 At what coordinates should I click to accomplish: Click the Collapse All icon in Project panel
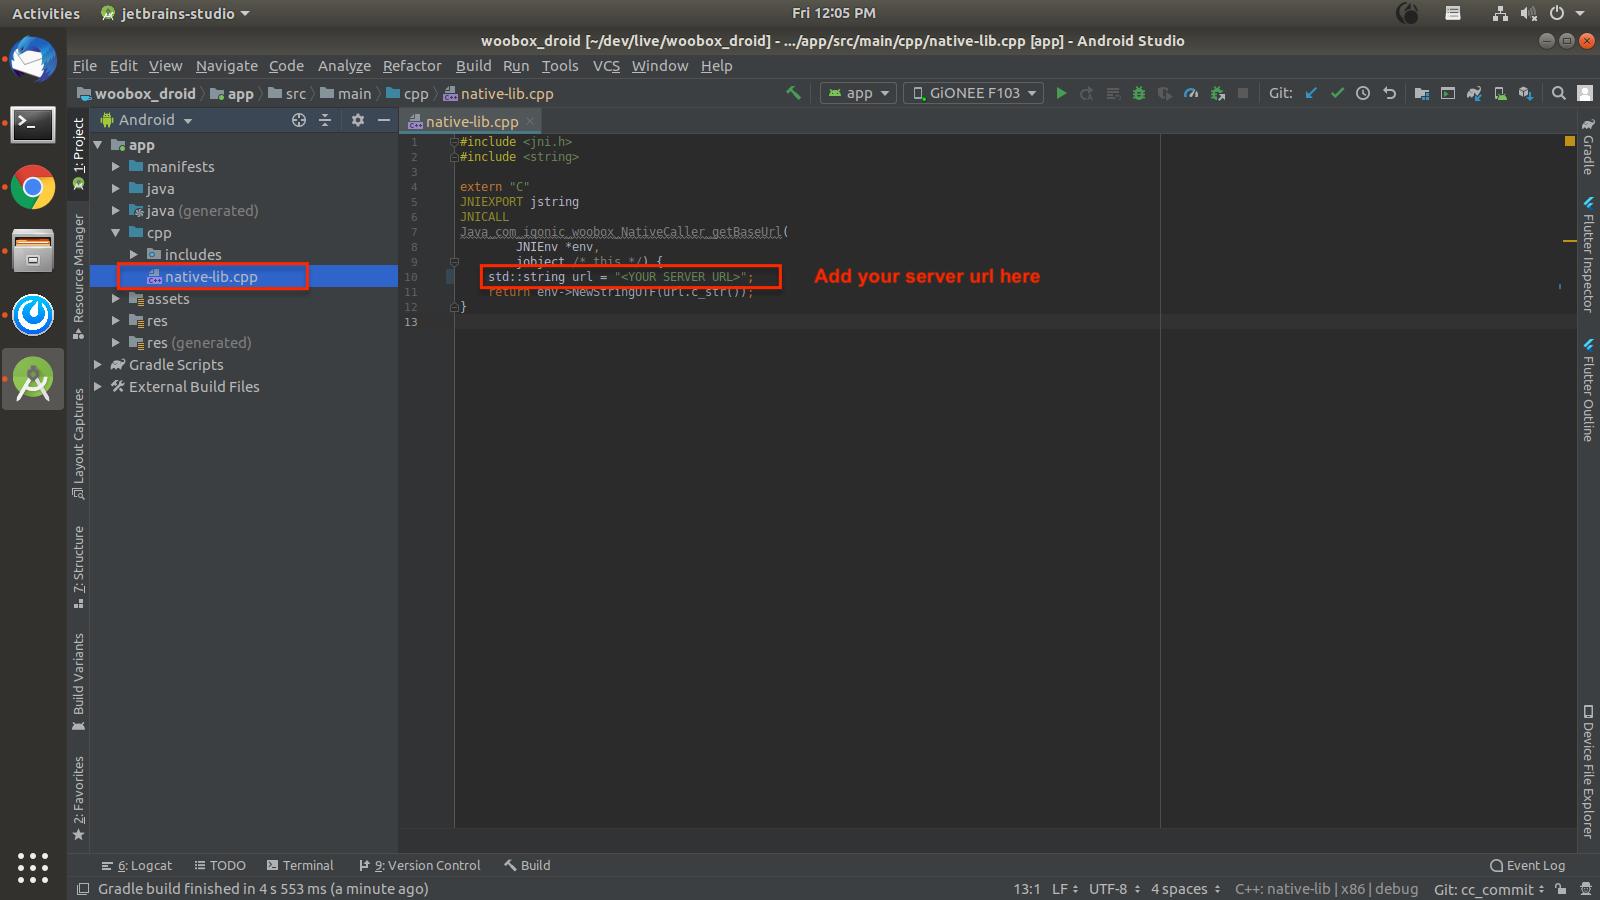tap(325, 120)
